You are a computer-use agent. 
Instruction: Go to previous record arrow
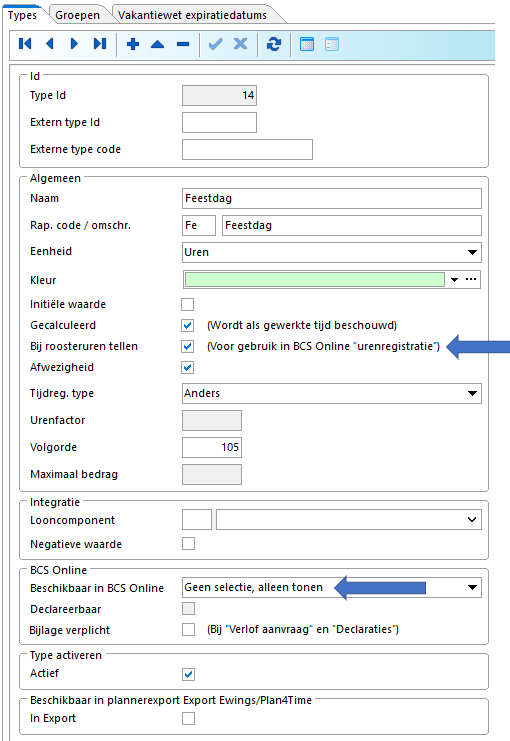50,44
